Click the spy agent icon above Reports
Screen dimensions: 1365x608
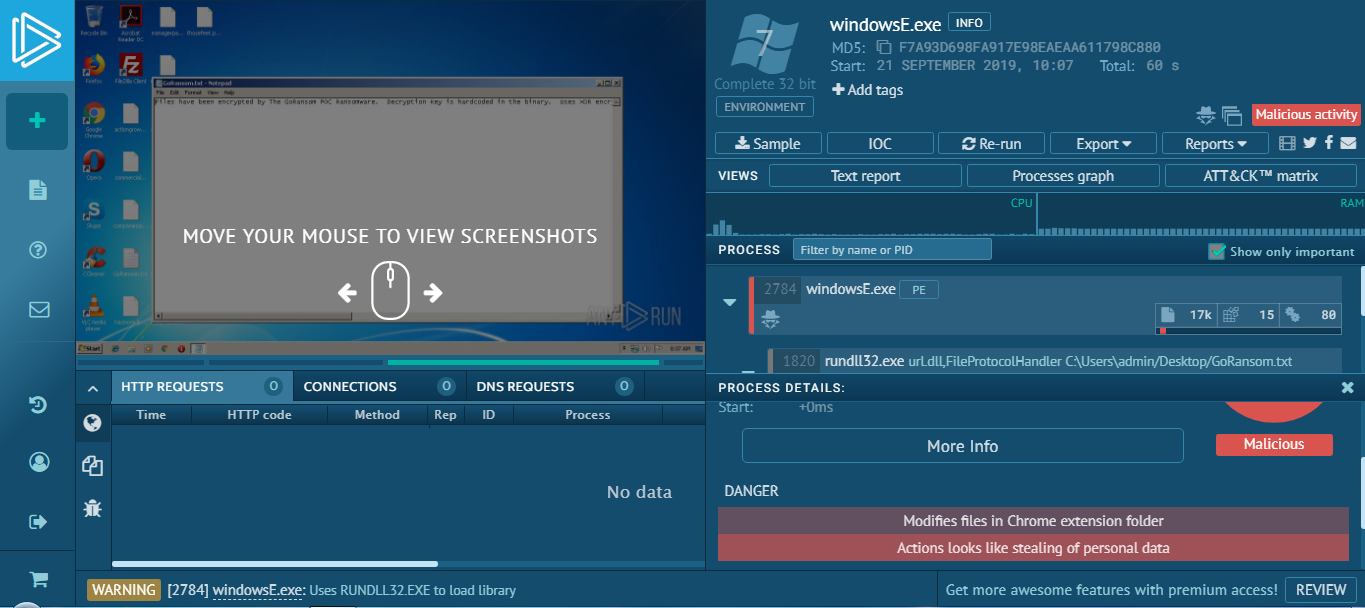pos(1206,115)
